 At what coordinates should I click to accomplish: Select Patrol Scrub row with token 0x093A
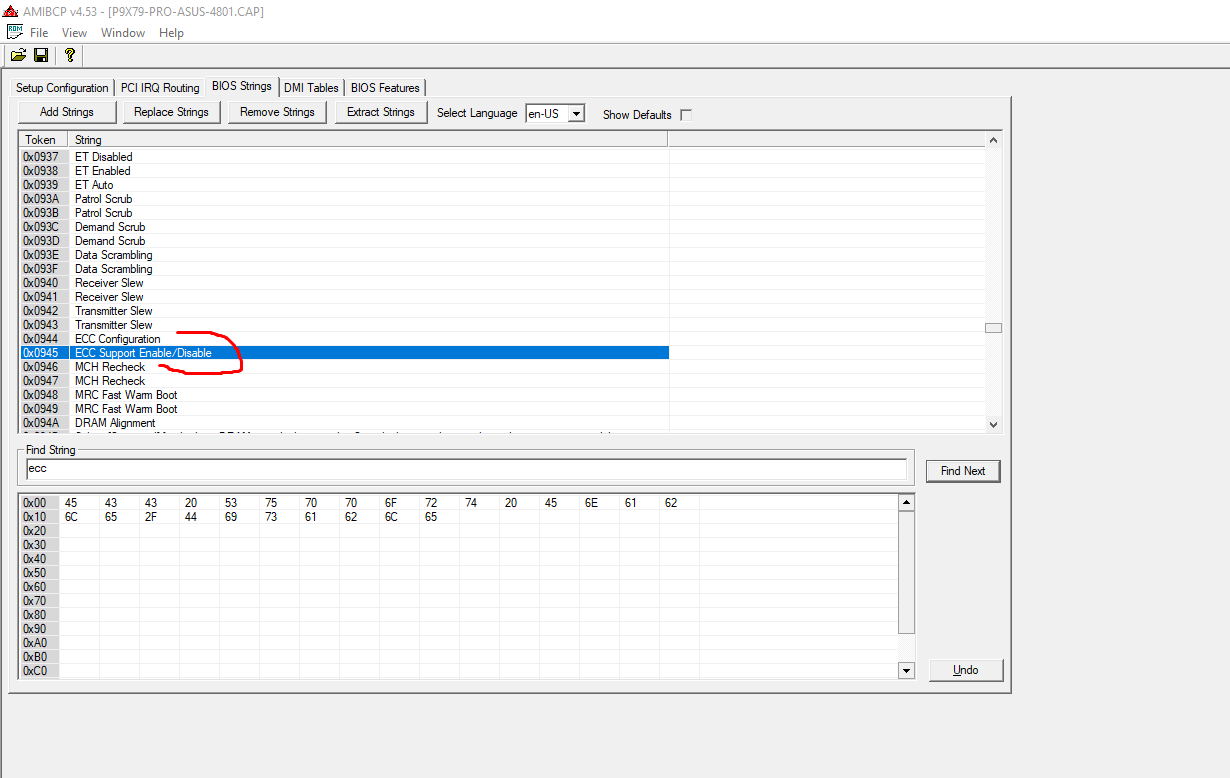pos(344,199)
